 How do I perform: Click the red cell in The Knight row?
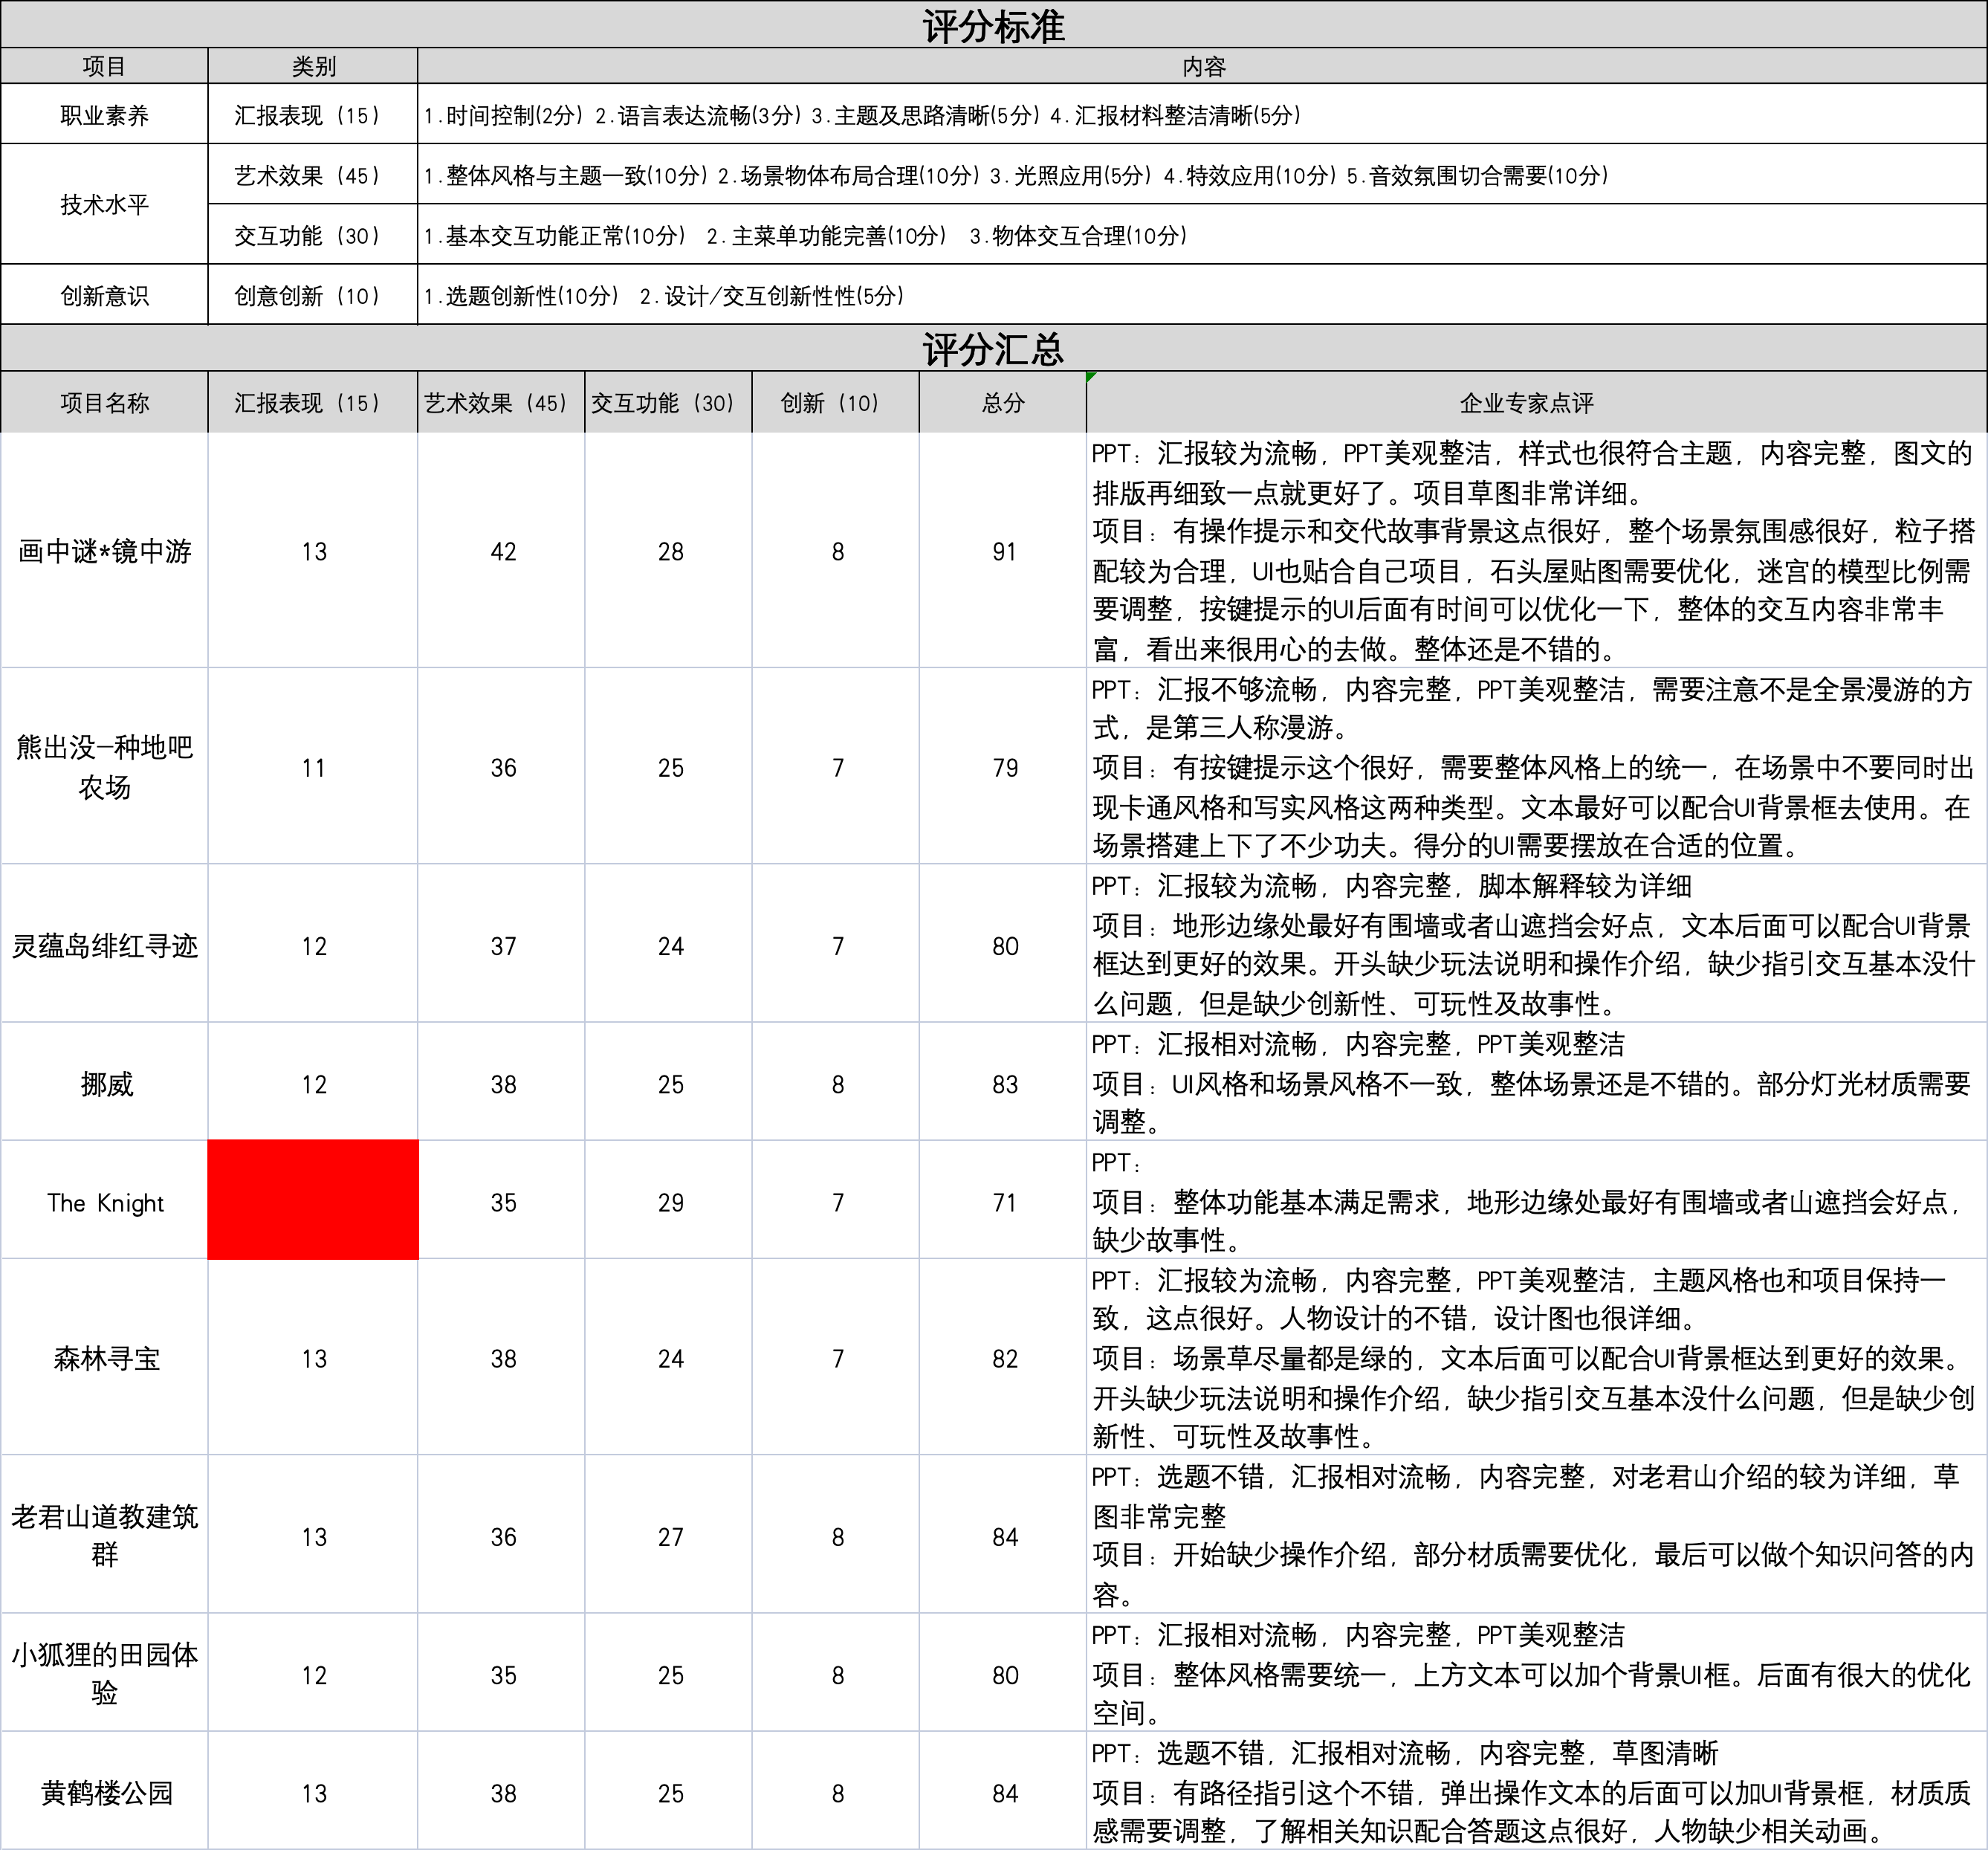click(313, 1199)
